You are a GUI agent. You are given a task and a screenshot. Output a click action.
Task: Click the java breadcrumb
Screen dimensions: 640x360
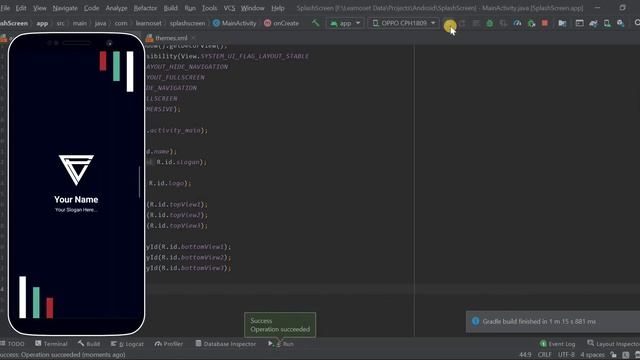click(x=100, y=23)
